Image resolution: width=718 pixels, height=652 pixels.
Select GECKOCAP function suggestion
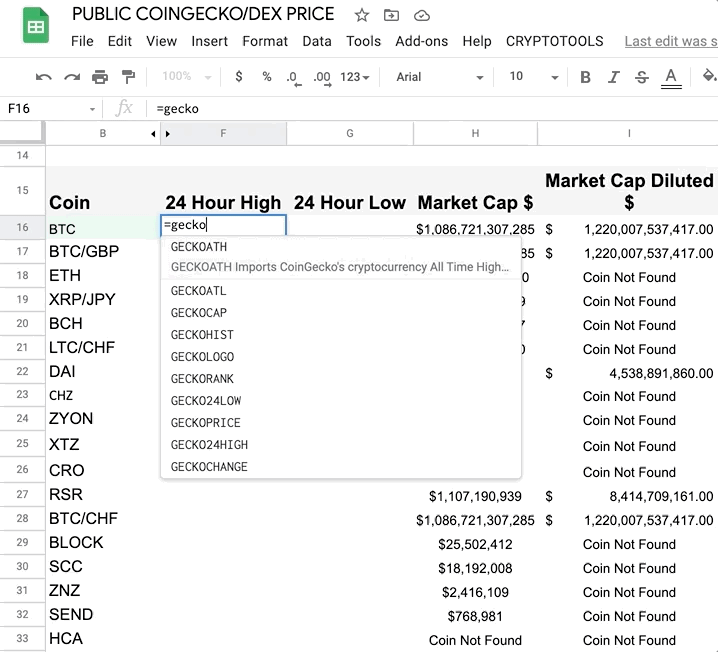pos(341,313)
